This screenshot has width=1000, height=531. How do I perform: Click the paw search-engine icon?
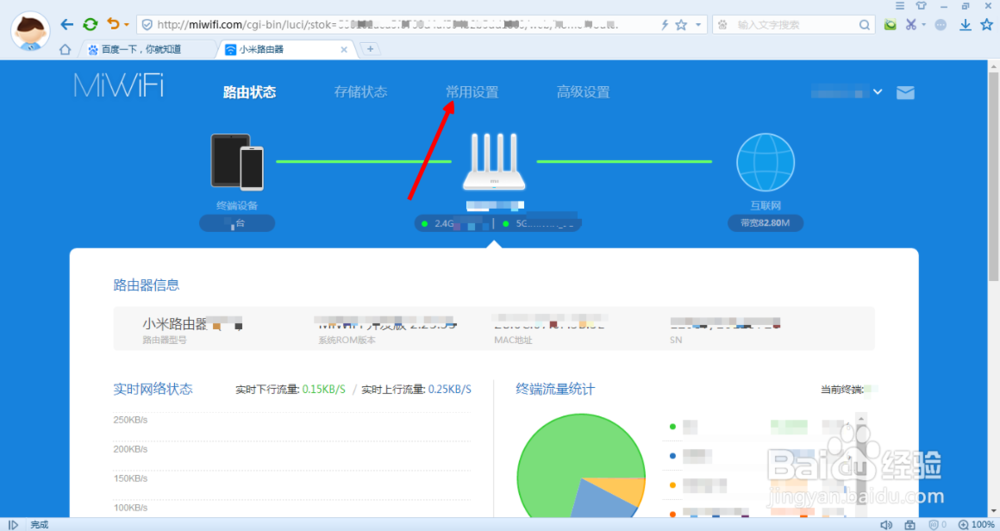tap(723, 24)
